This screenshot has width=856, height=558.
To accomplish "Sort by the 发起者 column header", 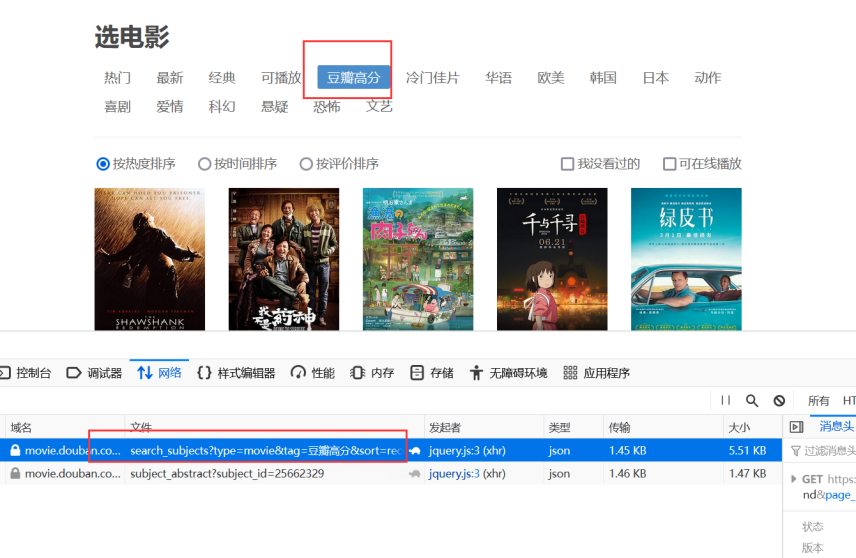I will (484, 427).
